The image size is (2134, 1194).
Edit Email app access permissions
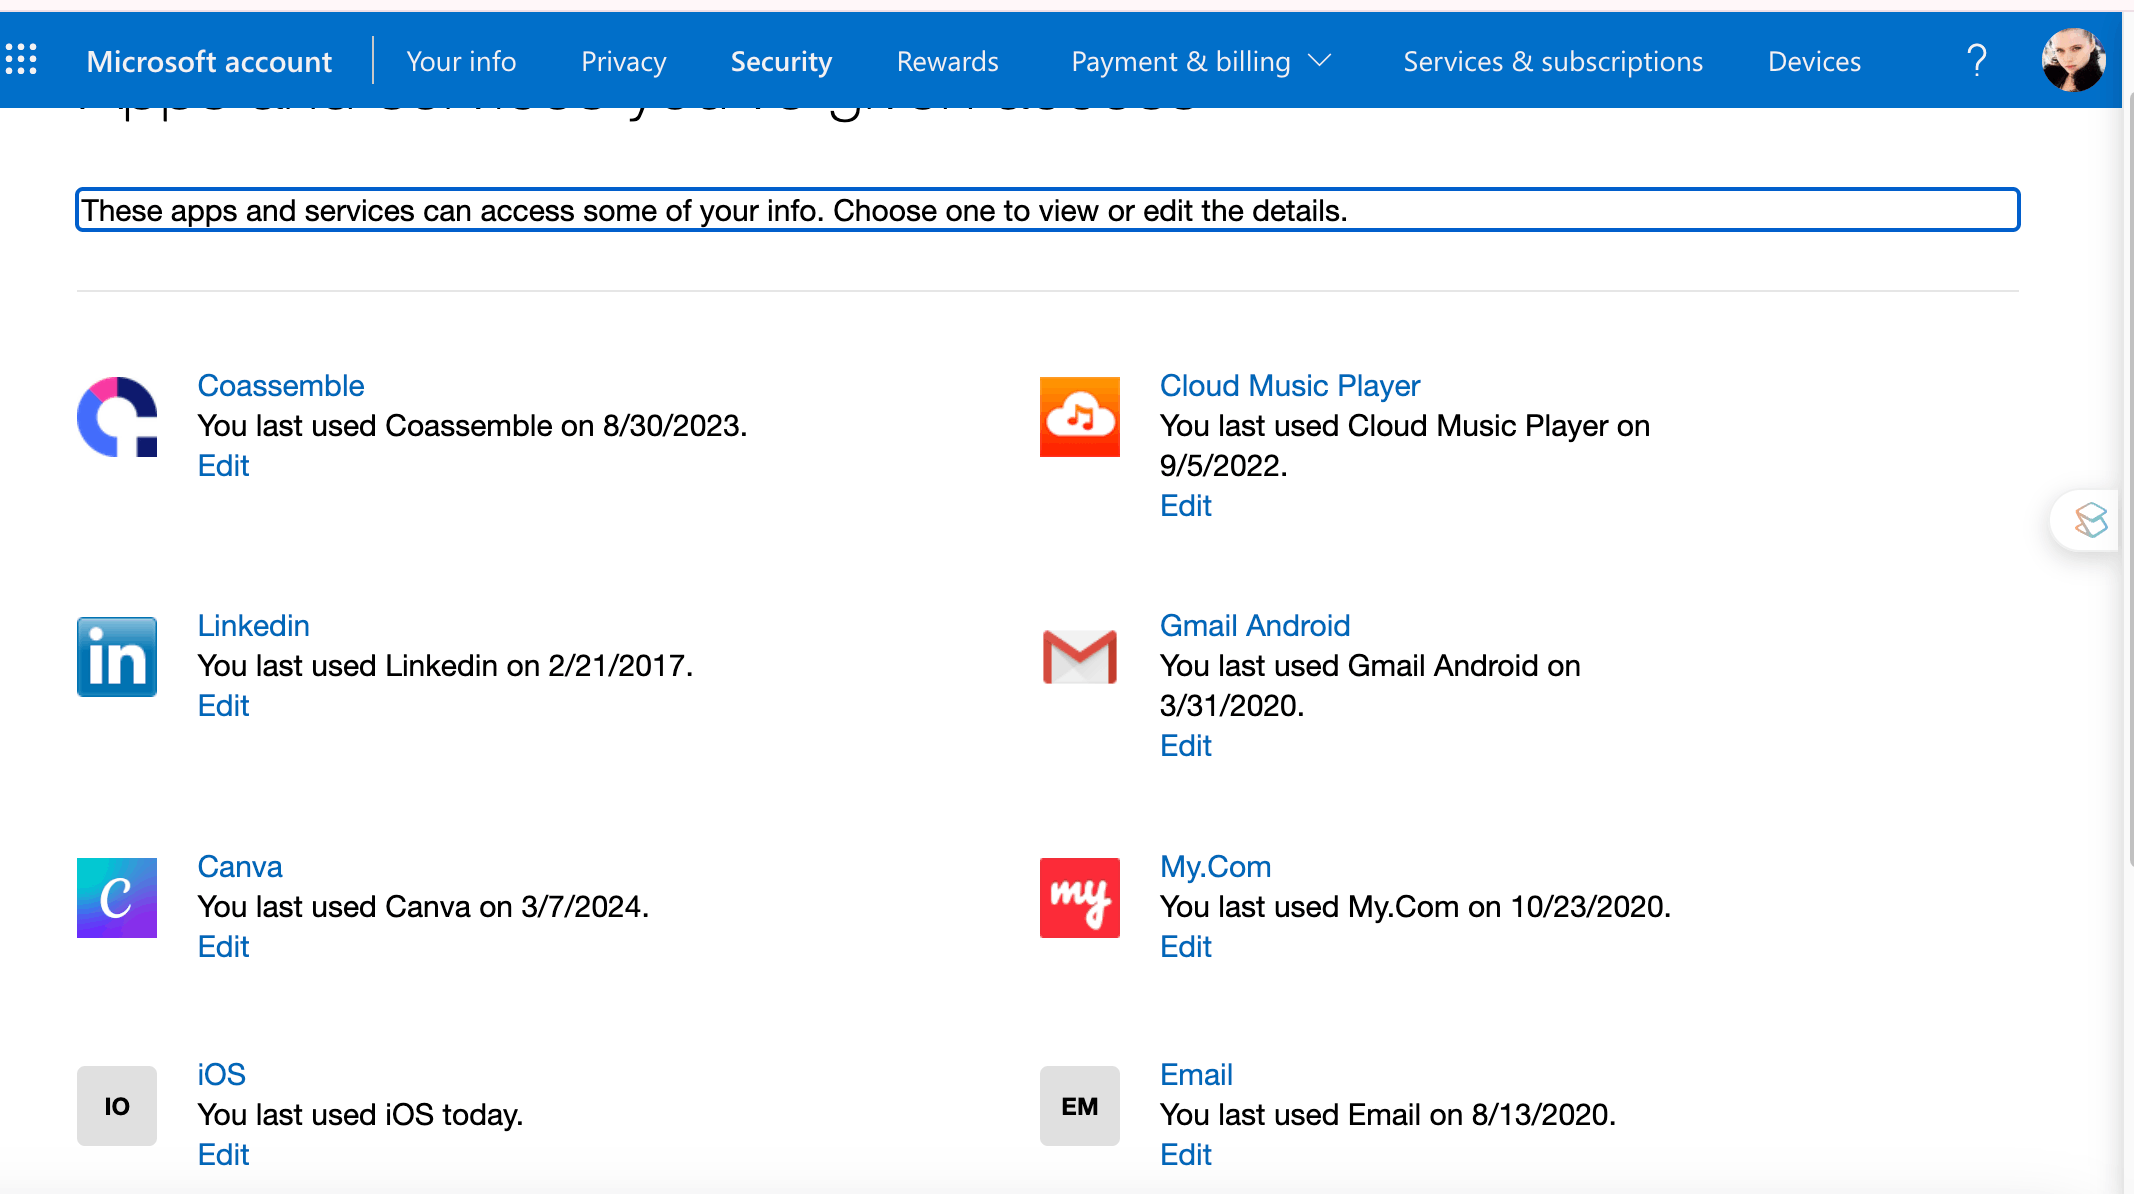[x=1186, y=1155]
